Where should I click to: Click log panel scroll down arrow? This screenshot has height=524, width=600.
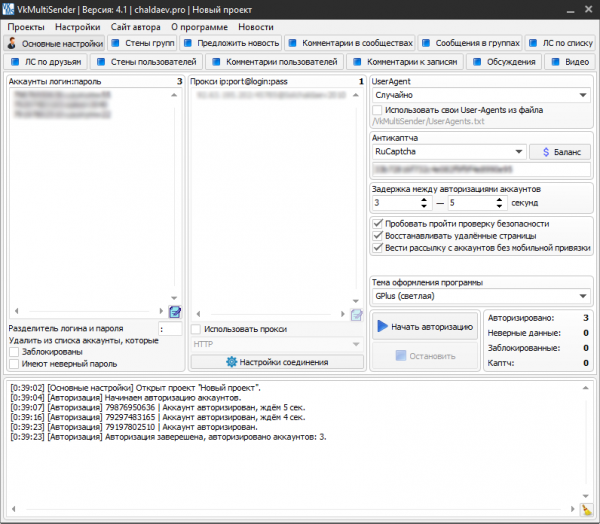point(585,496)
